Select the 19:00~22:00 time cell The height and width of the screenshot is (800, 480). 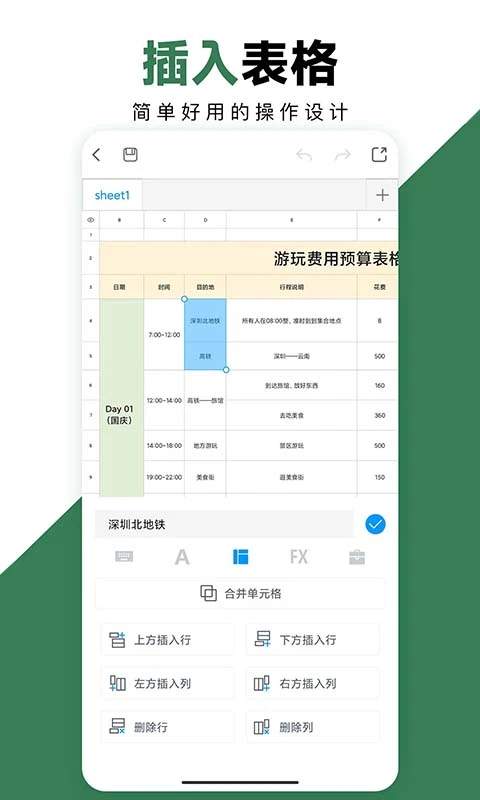point(164,477)
